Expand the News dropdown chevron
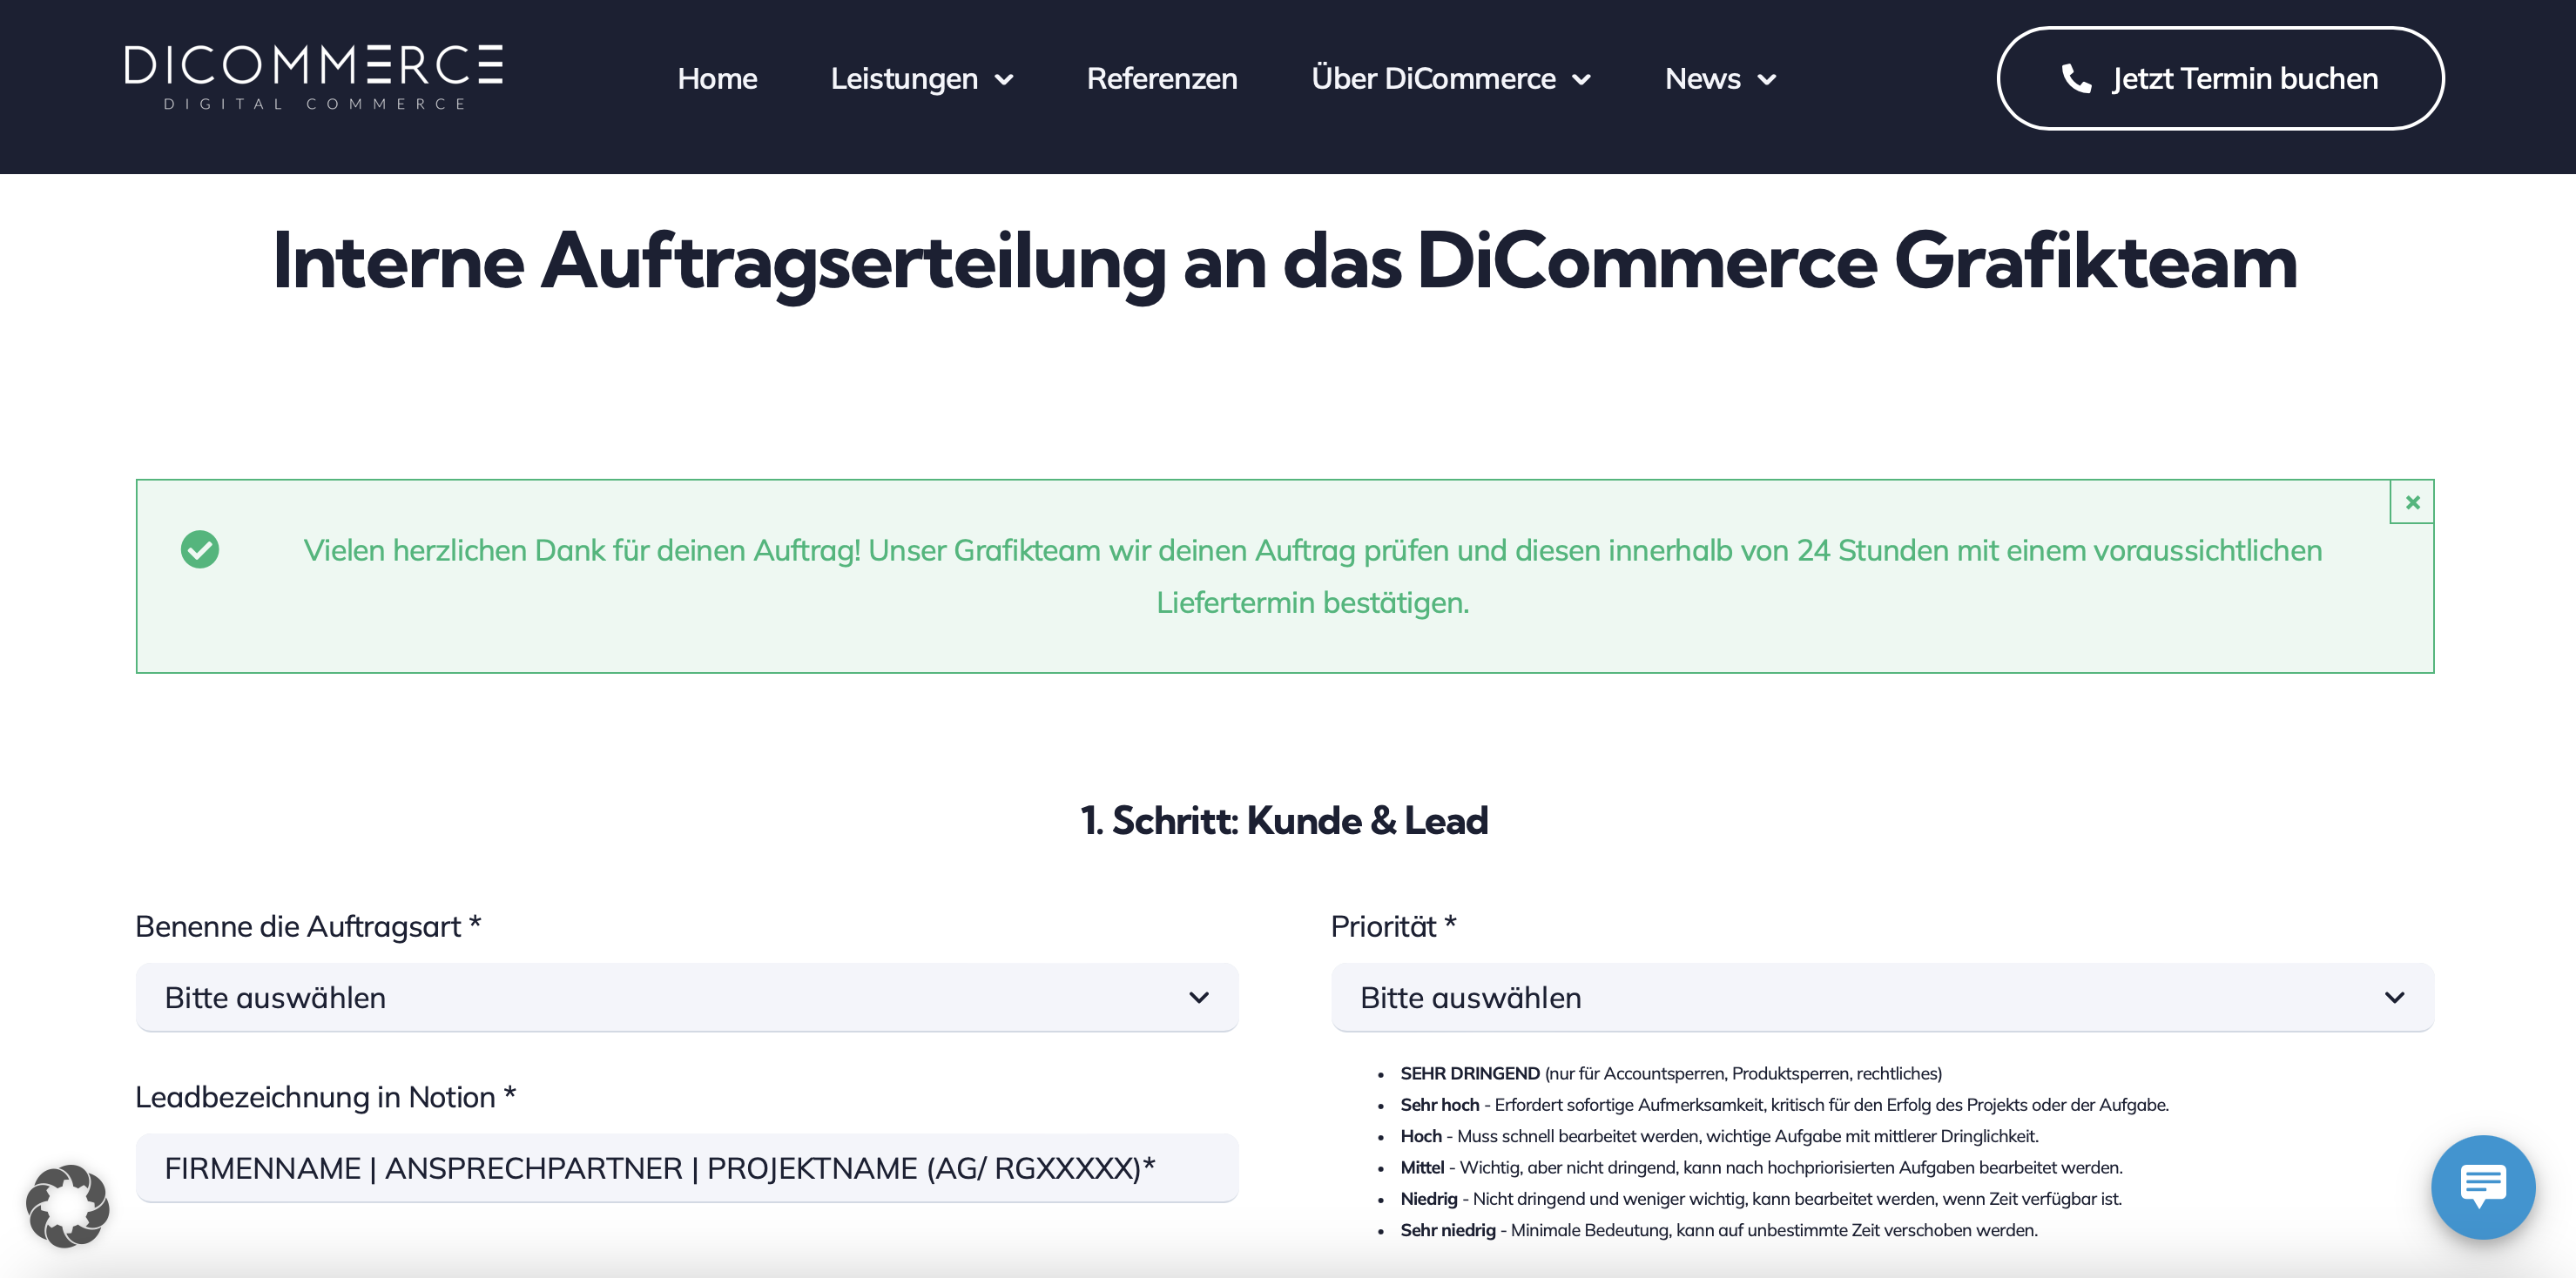This screenshot has width=2576, height=1278. click(1767, 80)
